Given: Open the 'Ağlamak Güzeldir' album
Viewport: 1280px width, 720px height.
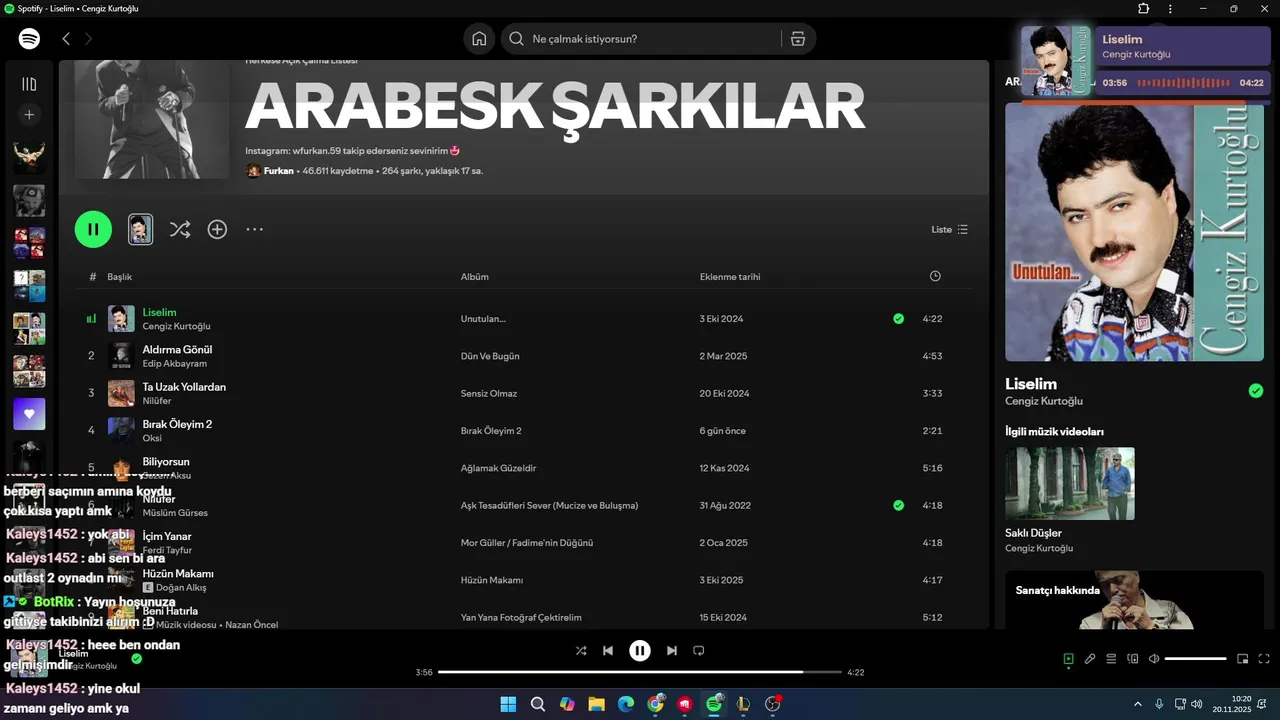Looking at the screenshot, I should click(498, 468).
